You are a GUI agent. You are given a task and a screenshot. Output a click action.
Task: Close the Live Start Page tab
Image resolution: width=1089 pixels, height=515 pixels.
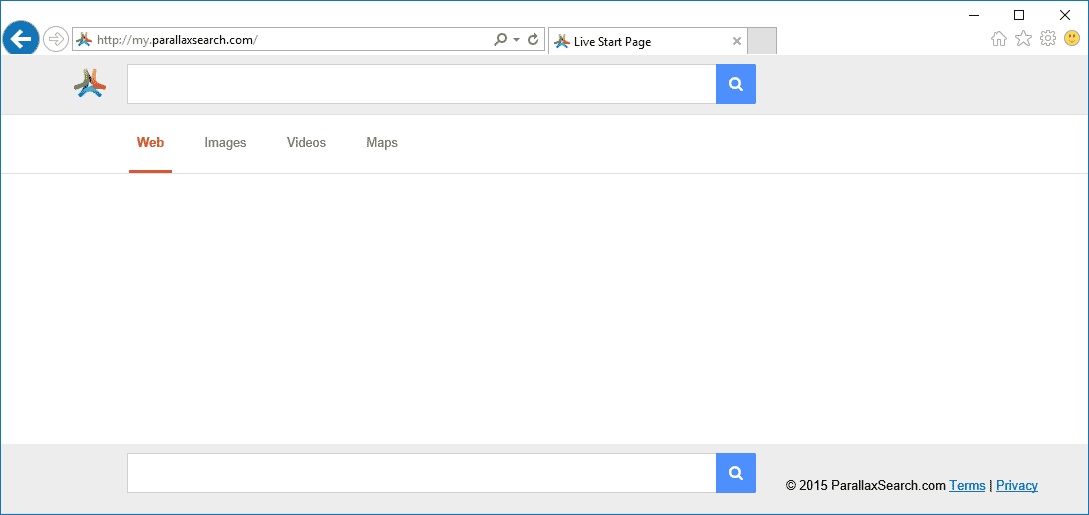coord(737,41)
